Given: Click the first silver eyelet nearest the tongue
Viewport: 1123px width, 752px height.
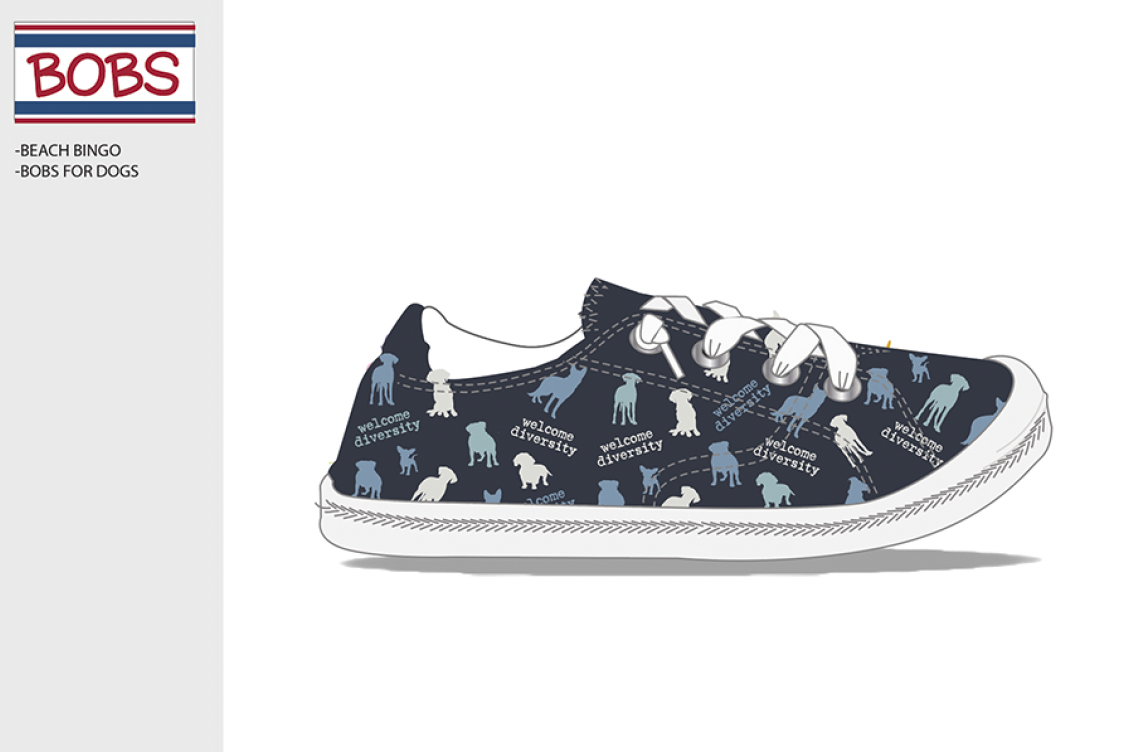Looking at the screenshot, I should tap(642, 335).
